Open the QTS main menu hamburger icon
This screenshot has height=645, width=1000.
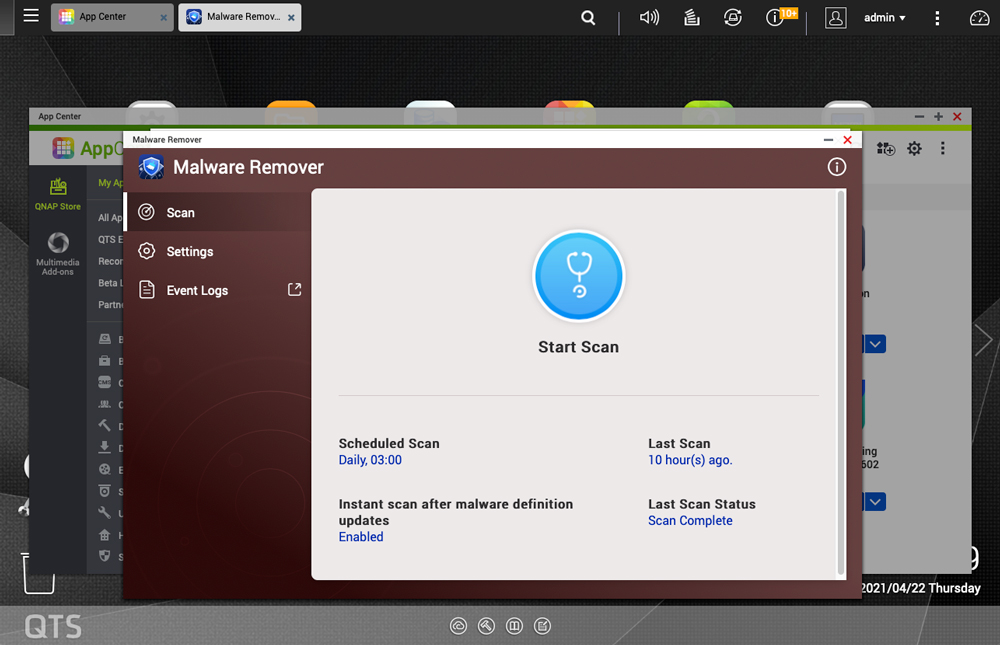point(31,16)
